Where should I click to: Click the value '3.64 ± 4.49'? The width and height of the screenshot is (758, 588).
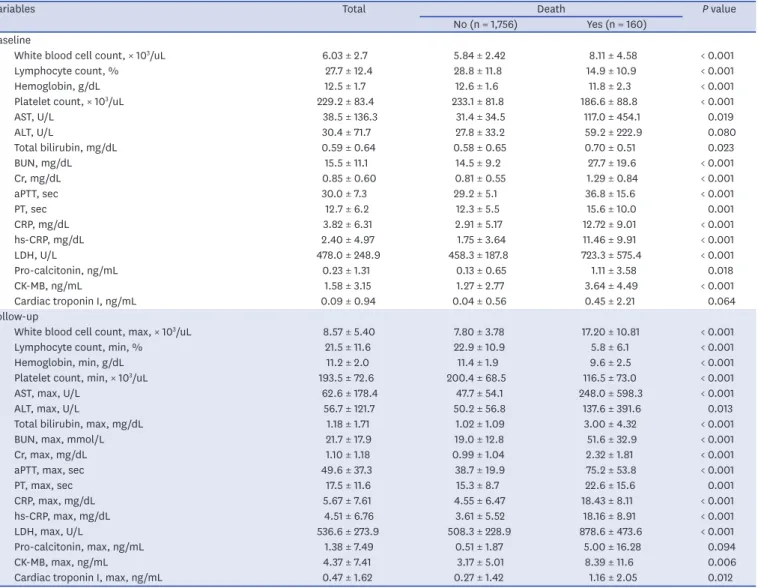pos(611,286)
